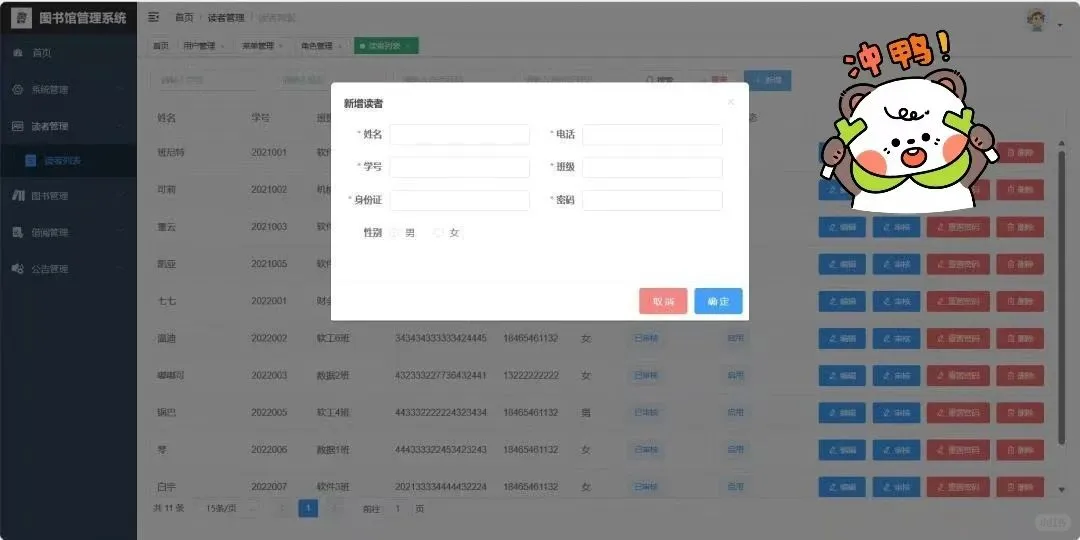Click the 公告管理 icon in sidebar
This screenshot has width=1080, height=540.
click(18, 269)
